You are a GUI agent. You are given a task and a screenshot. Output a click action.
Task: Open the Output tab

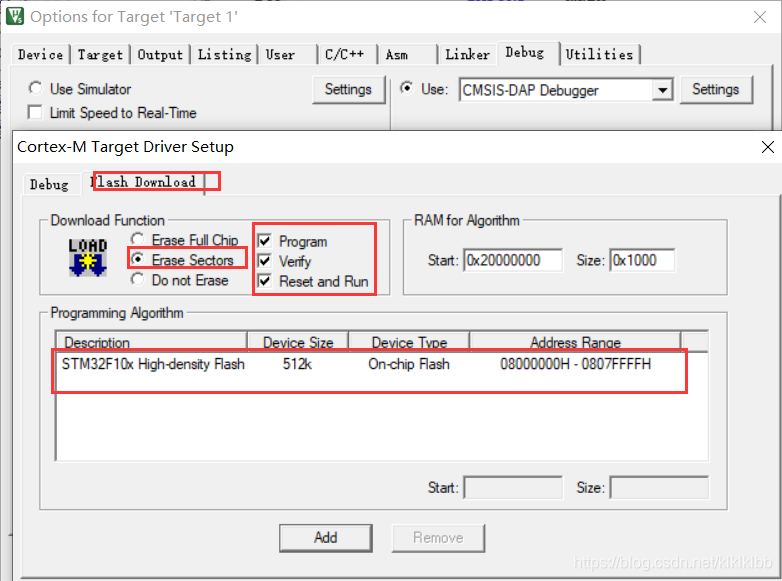(x=160, y=54)
